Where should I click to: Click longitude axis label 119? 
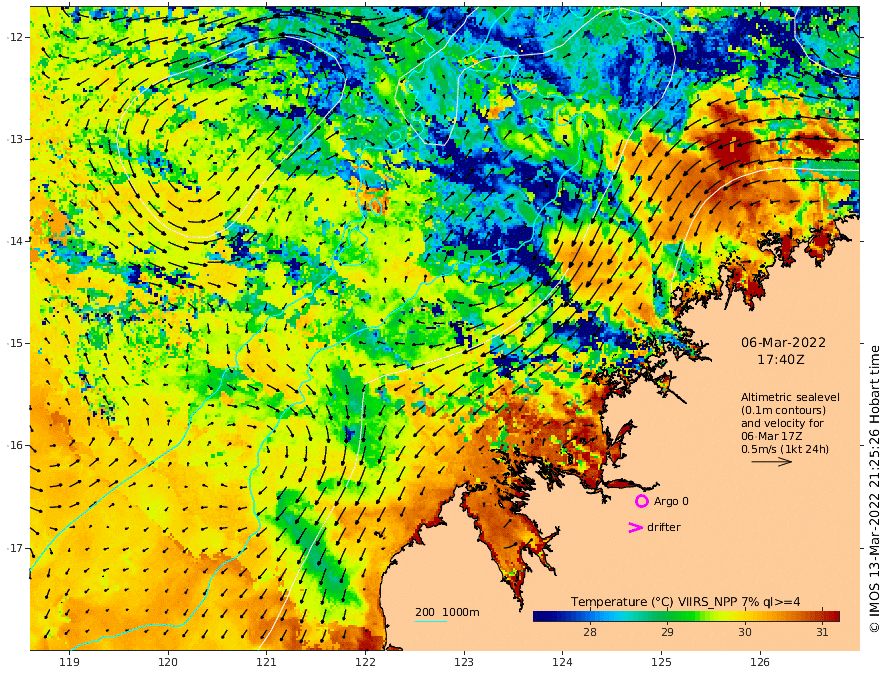pos(69,662)
